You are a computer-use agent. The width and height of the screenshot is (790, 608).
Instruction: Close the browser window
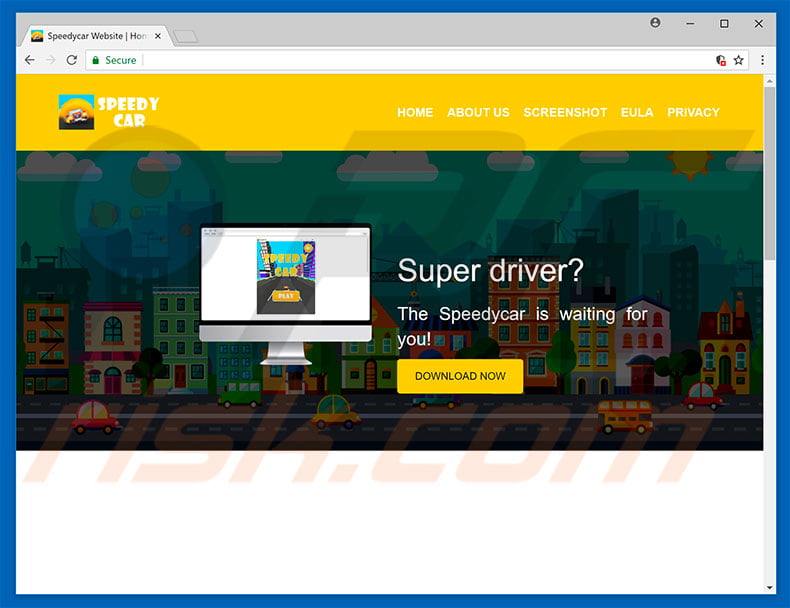758,24
